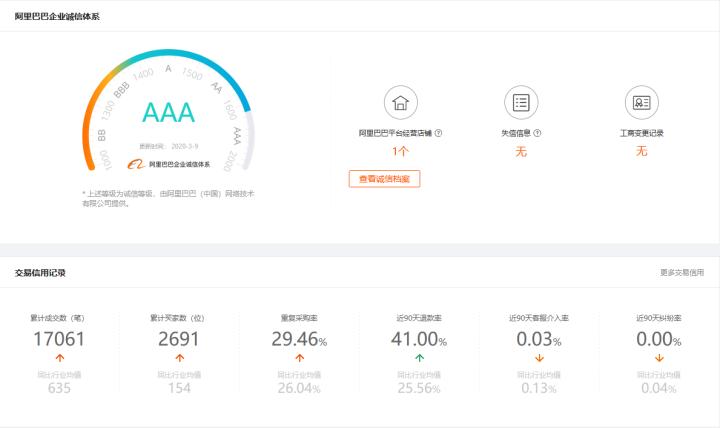Click the 交易信用记录 section heading

point(40,273)
